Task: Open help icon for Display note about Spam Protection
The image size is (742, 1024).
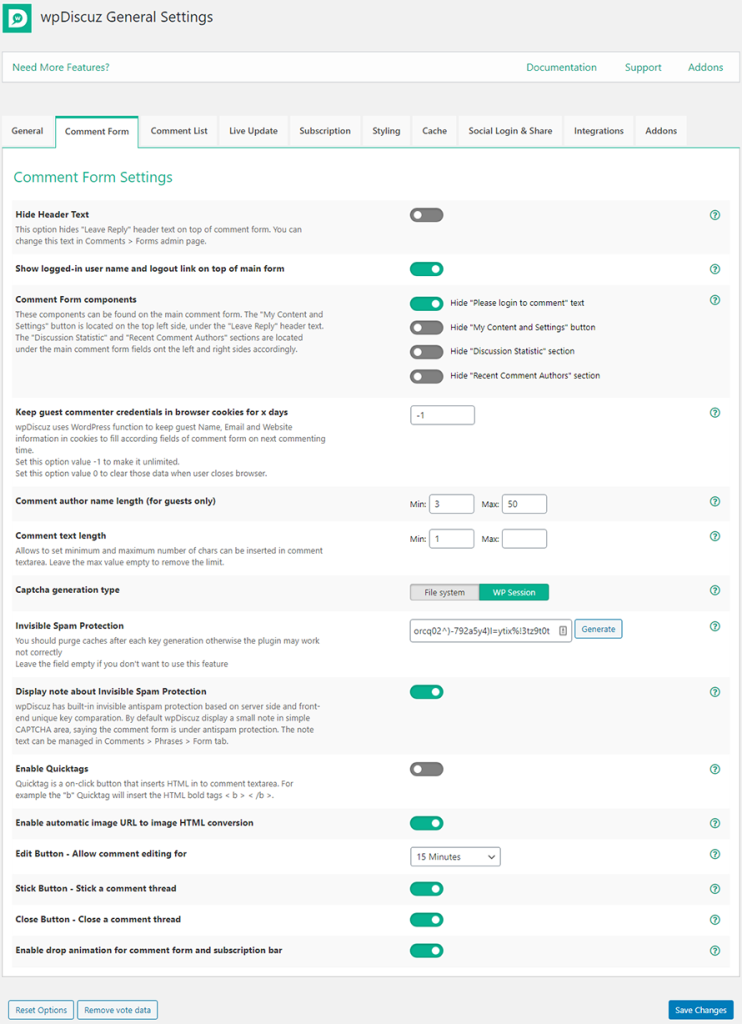Action: click(x=715, y=692)
